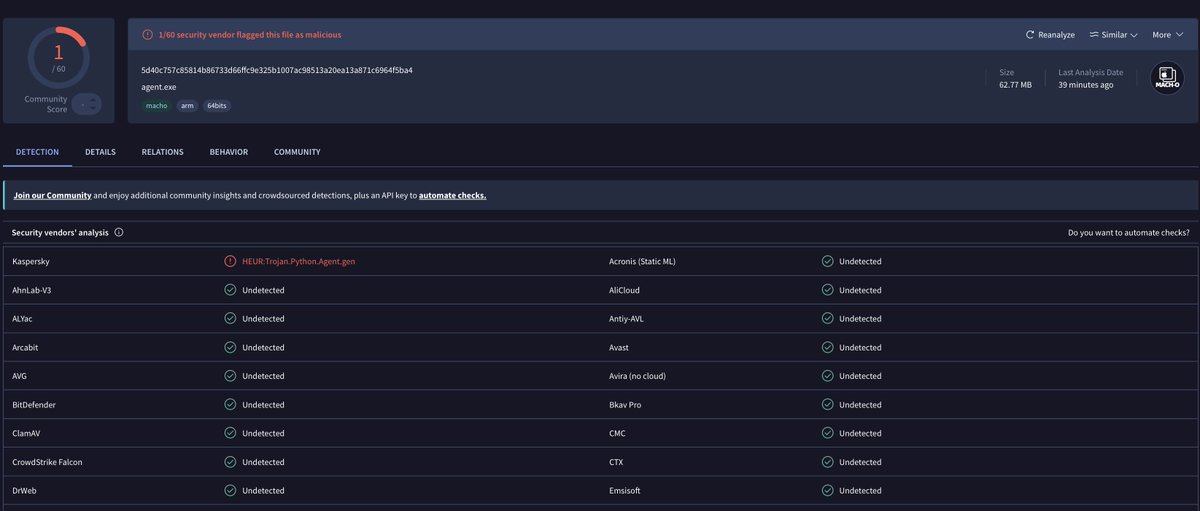Image resolution: width=1200 pixels, height=511 pixels.
Task: Click the Avira (no cloud) vendor name
Action: 637,376
